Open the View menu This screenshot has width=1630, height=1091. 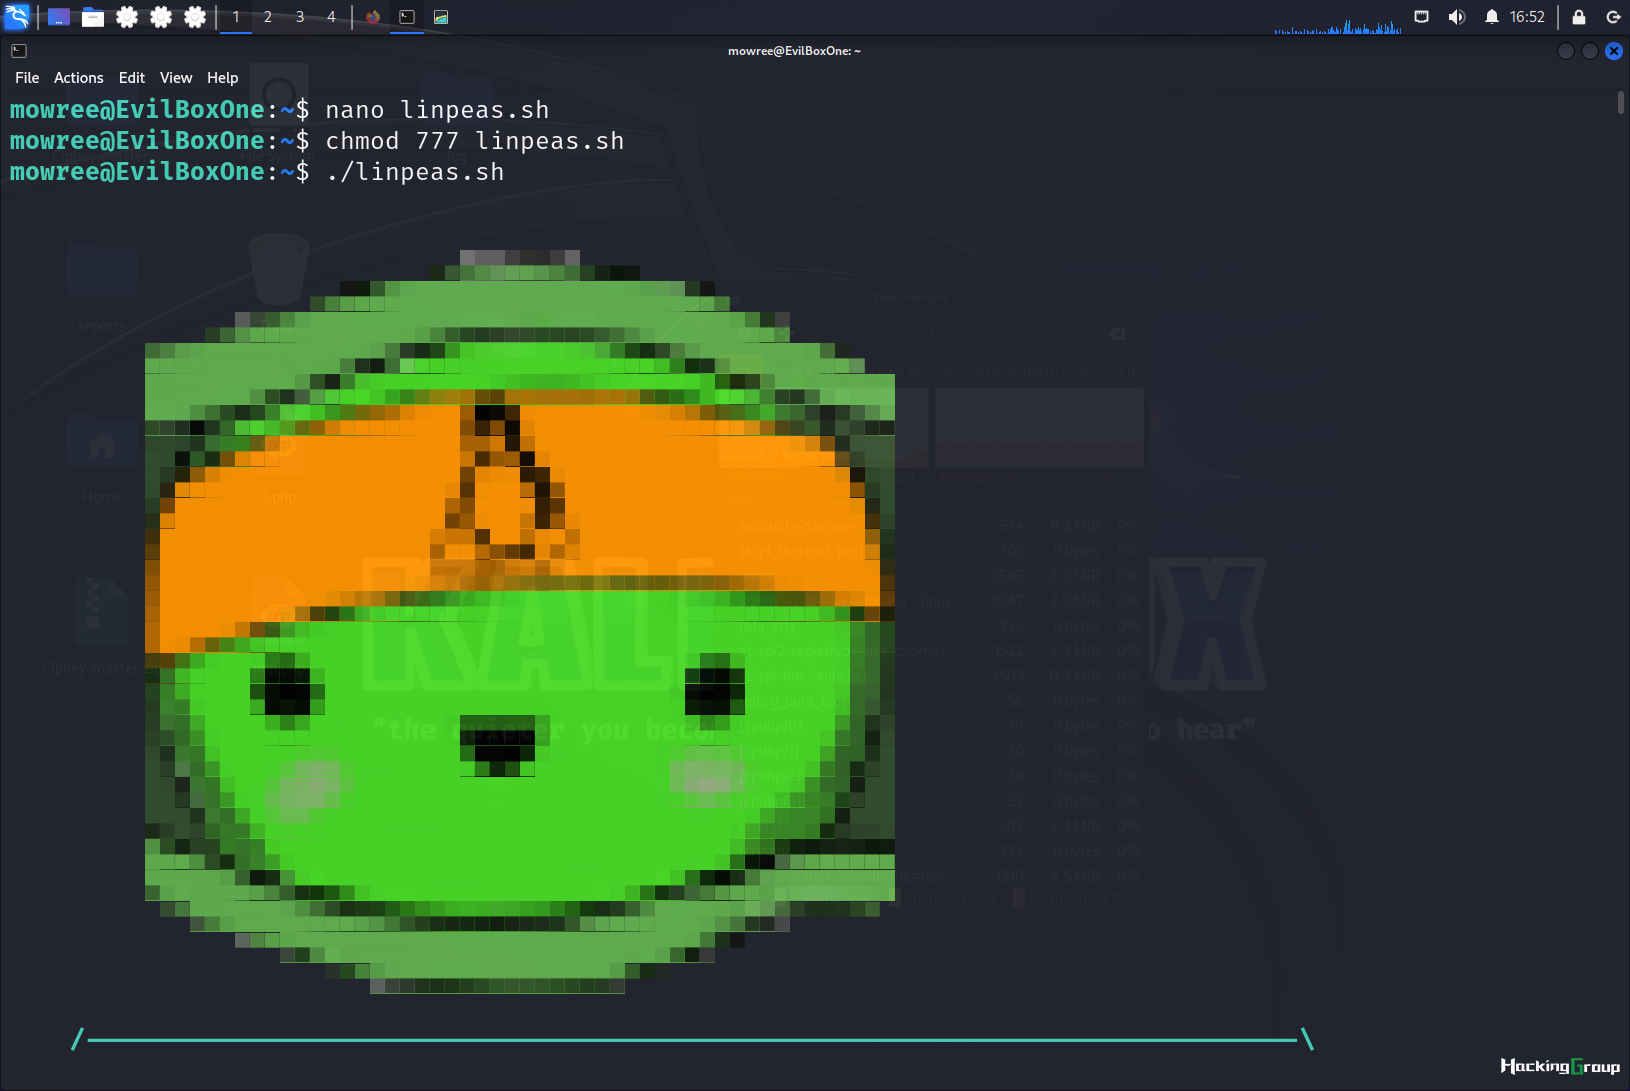(x=176, y=78)
